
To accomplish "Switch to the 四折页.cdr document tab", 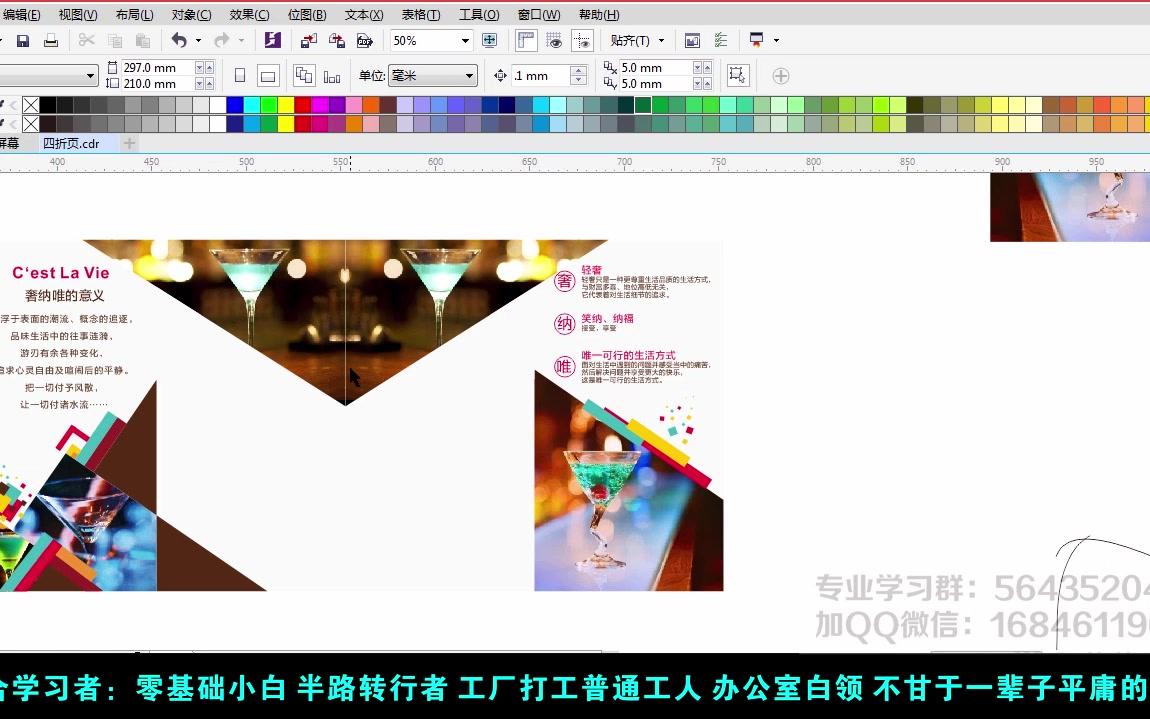I will click(70, 142).
